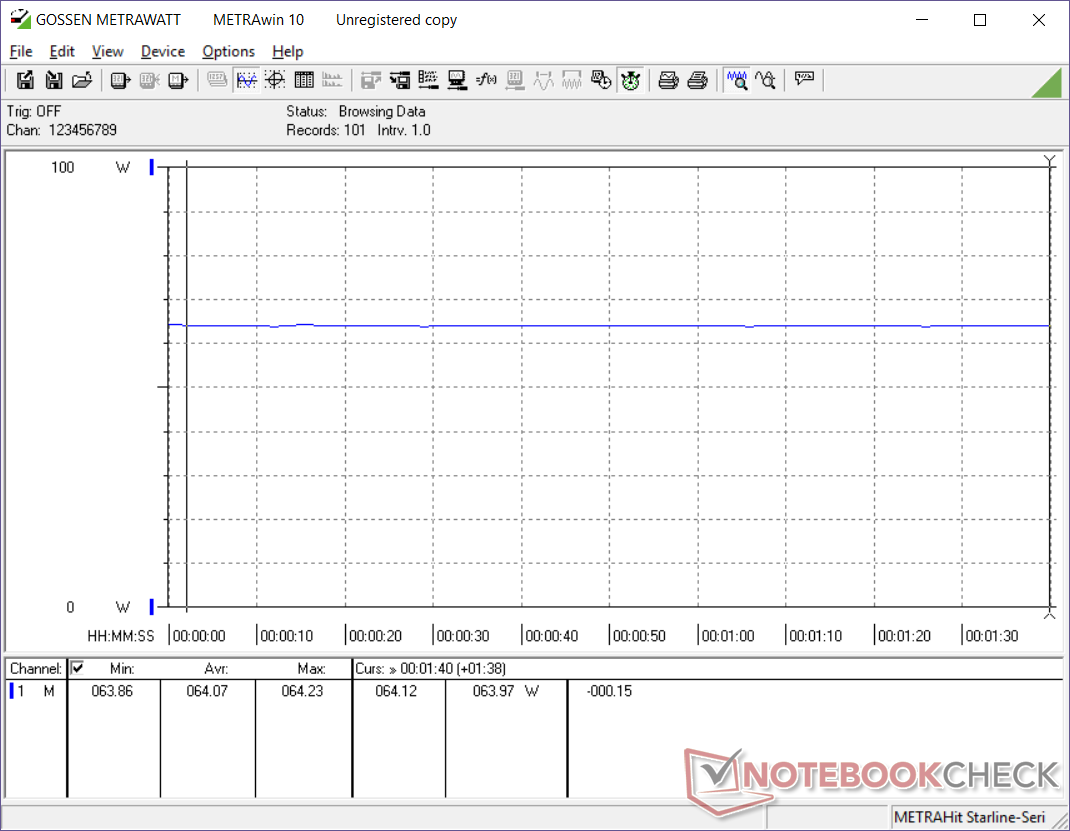The height and width of the screenshot is (831, 1070).
Task: Click the timer clock recording icon
Action: [601, 81]
